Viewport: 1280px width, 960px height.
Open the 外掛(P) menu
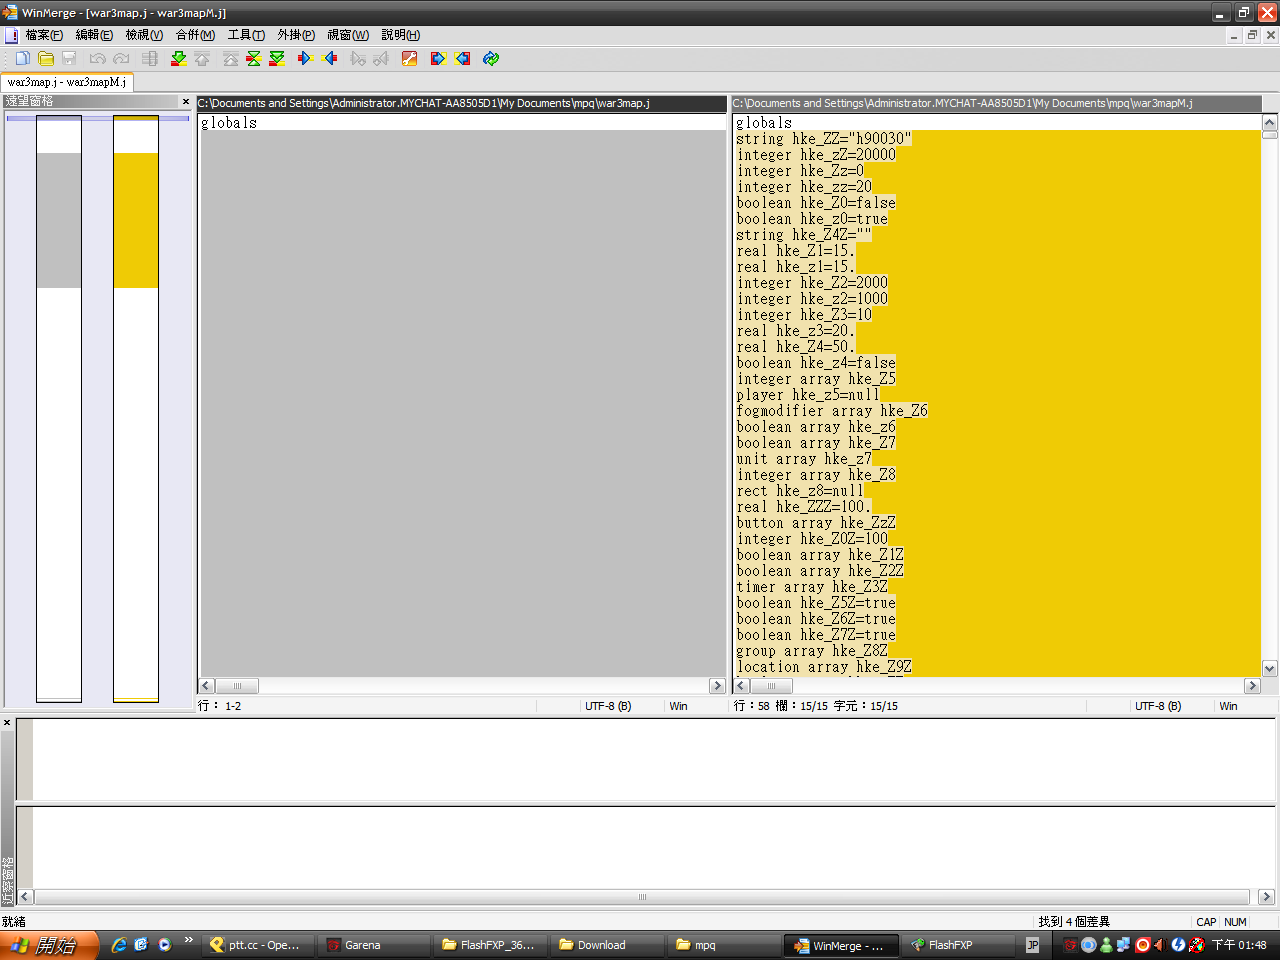pyautogui.click(x=296, y=35)
